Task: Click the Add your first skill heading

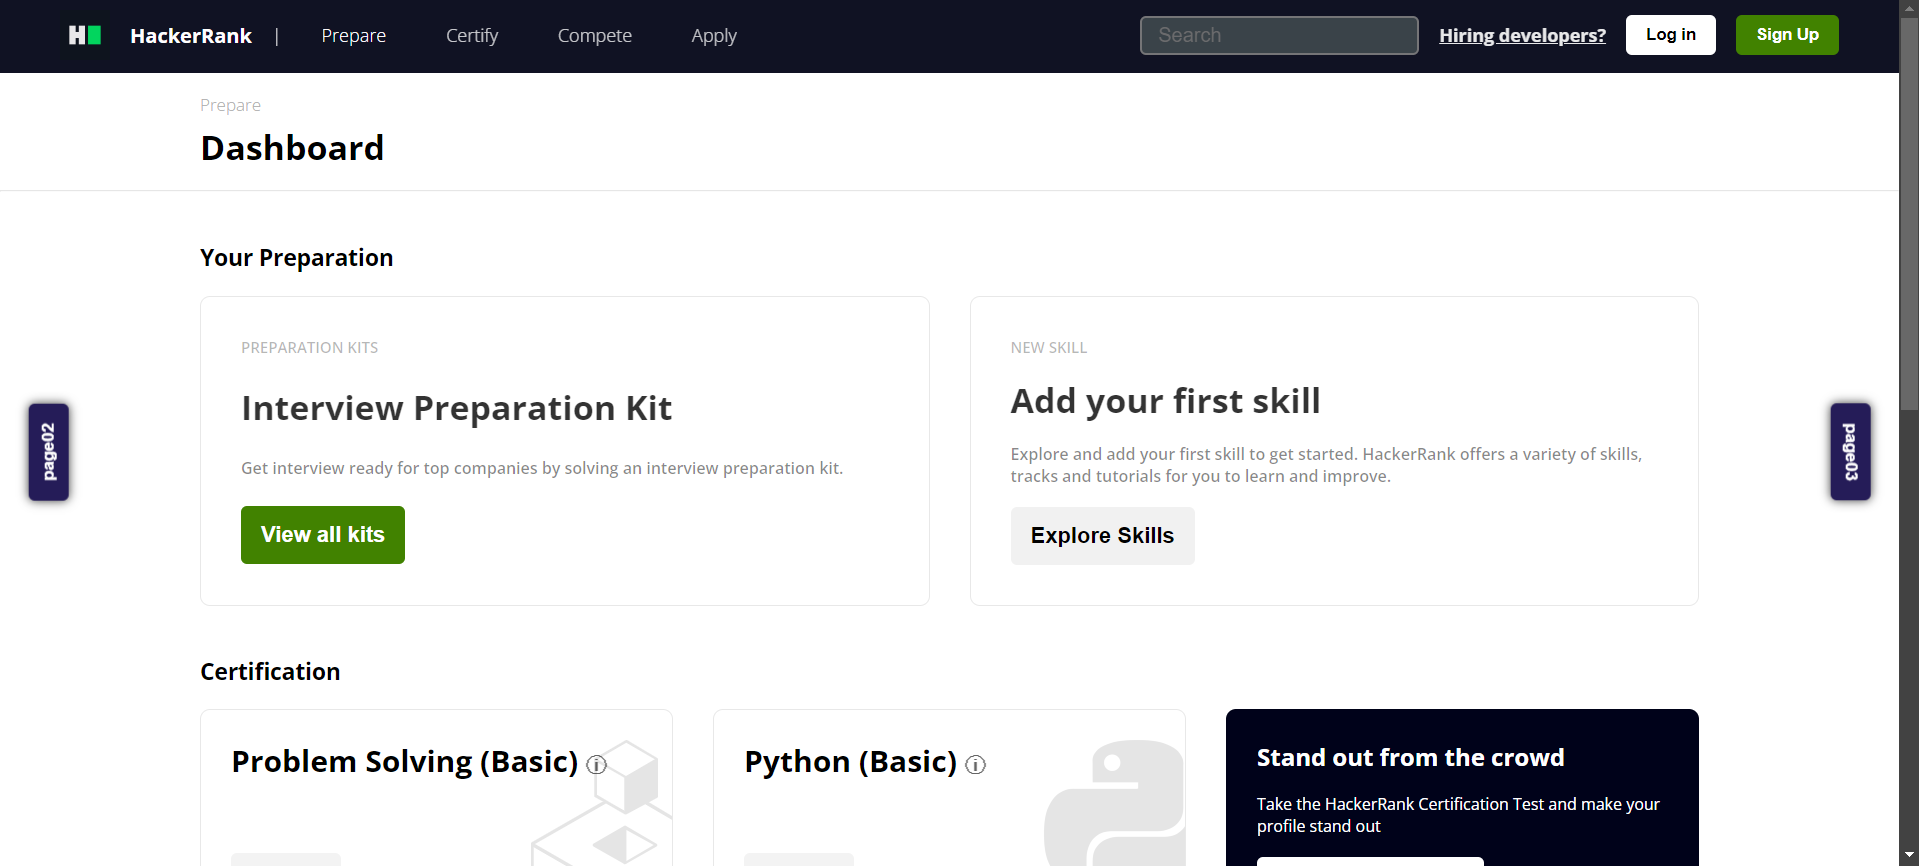Action: tap(1165, 401)
